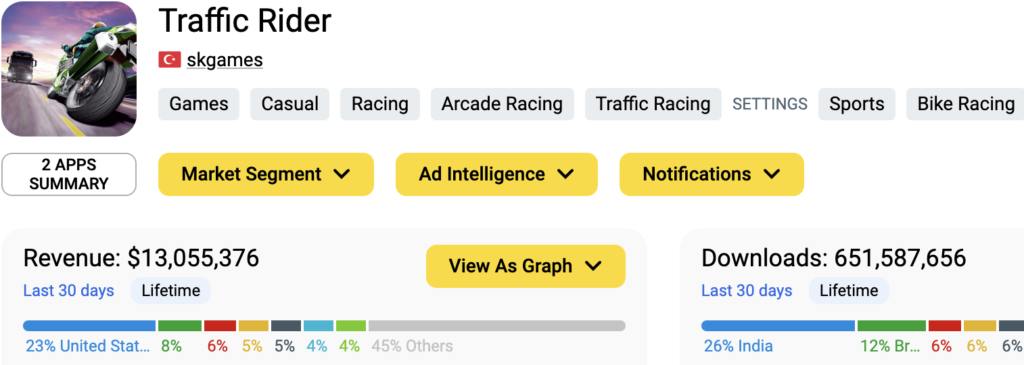Click the blue India downloads bar segment

778,326
